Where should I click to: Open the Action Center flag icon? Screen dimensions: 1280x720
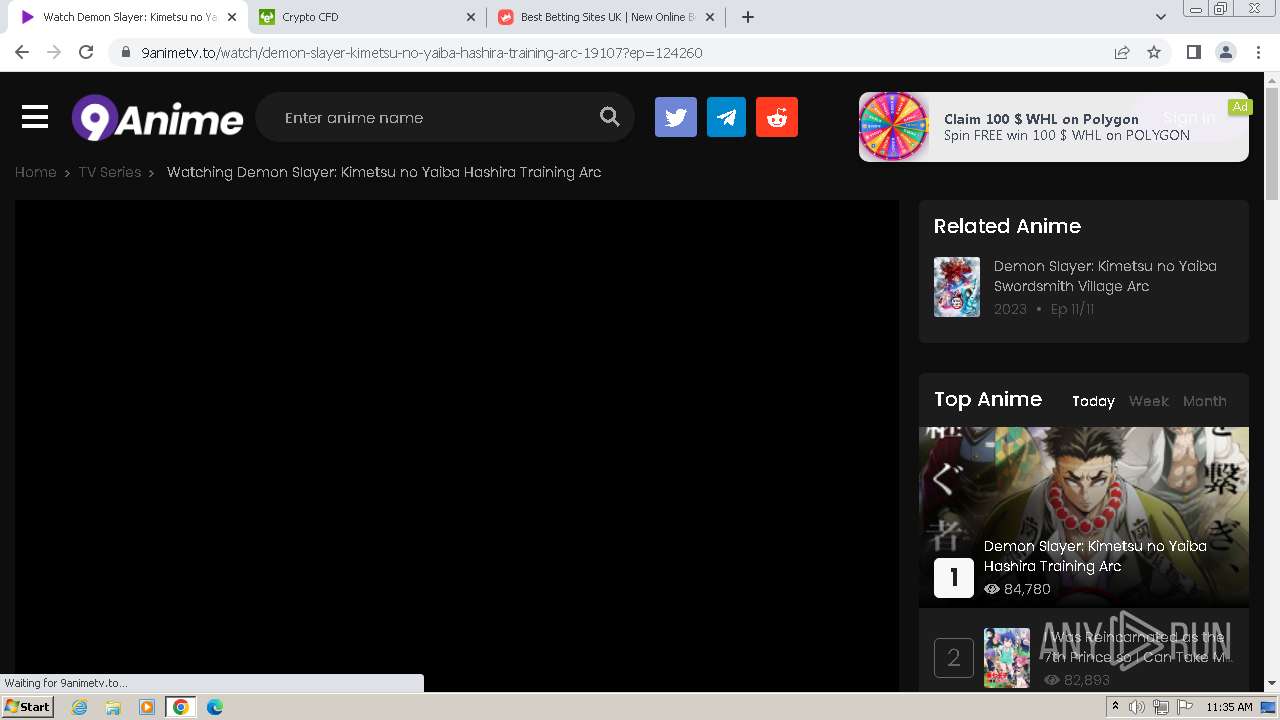1185,707
